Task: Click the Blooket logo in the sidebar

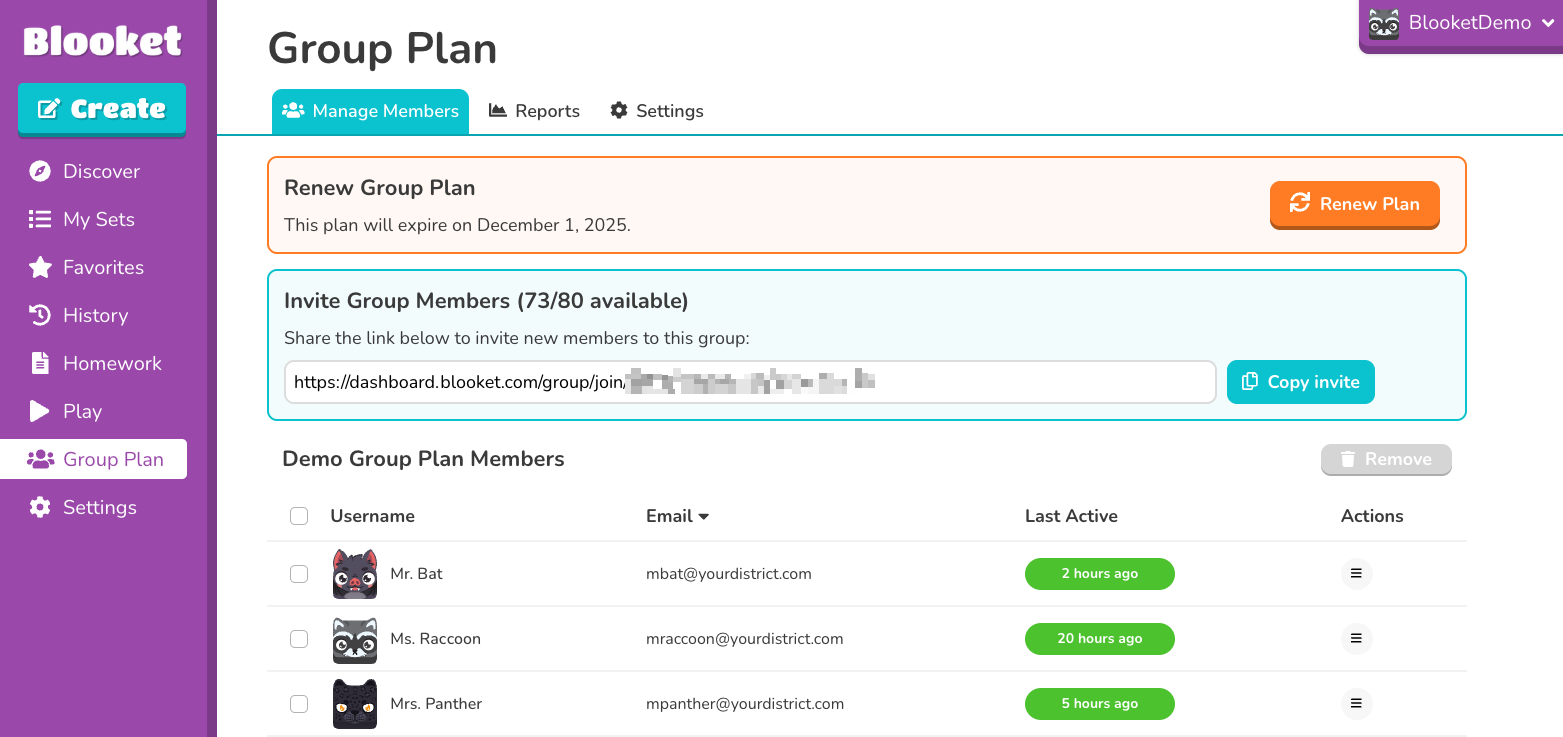Action: (100, 41)
